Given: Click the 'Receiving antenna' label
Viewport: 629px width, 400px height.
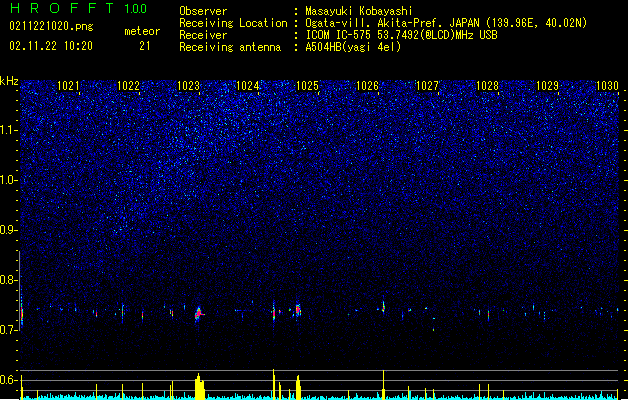Looking at the screenshot, I should click(x=230, y=47).
